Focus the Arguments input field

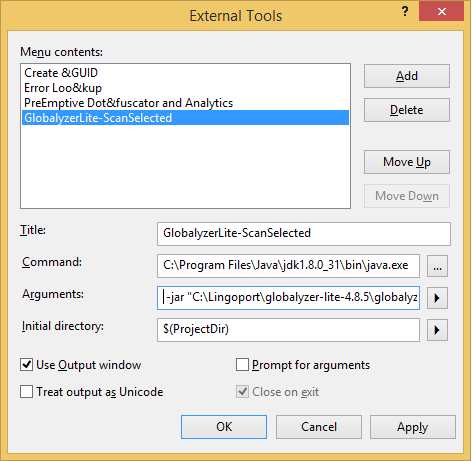point(288,297)
